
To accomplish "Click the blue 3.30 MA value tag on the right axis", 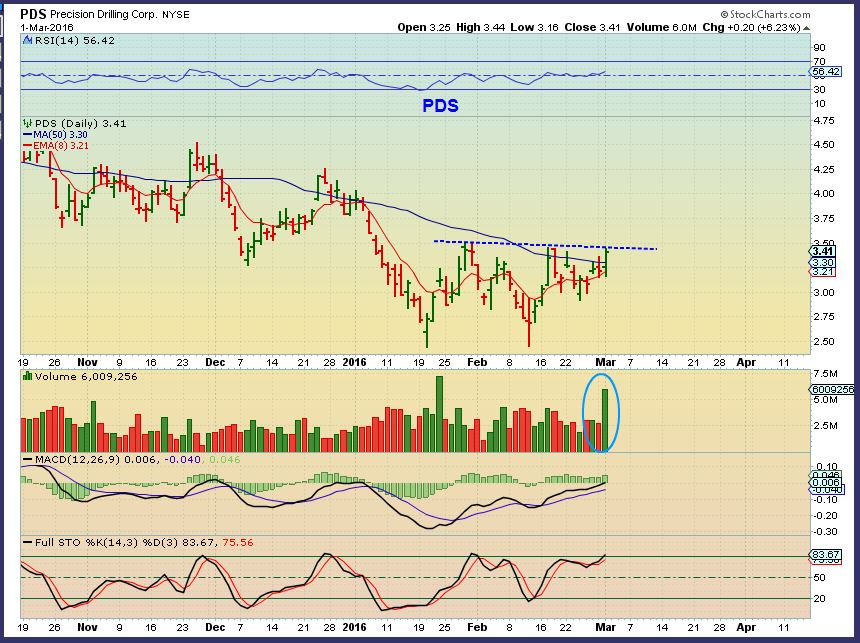I will pos(823,263).
